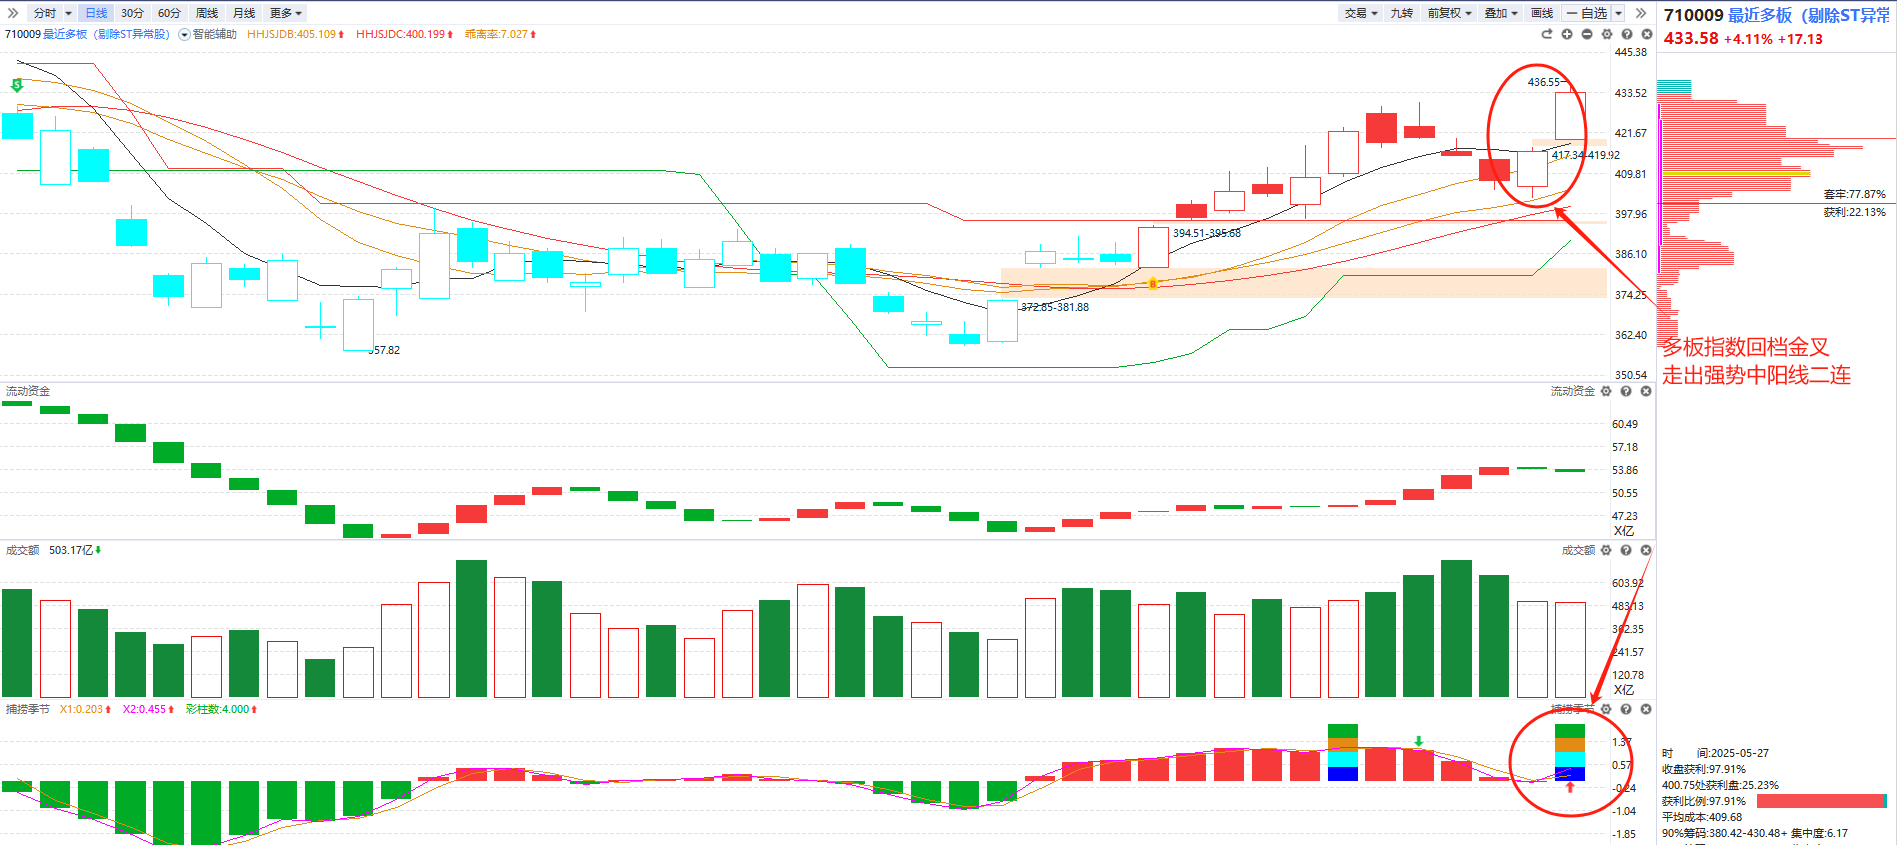The width and height of the screenshot is (1897, 845).
Task: Open the 更多 periods dropdown
Action: coord(286,13)
